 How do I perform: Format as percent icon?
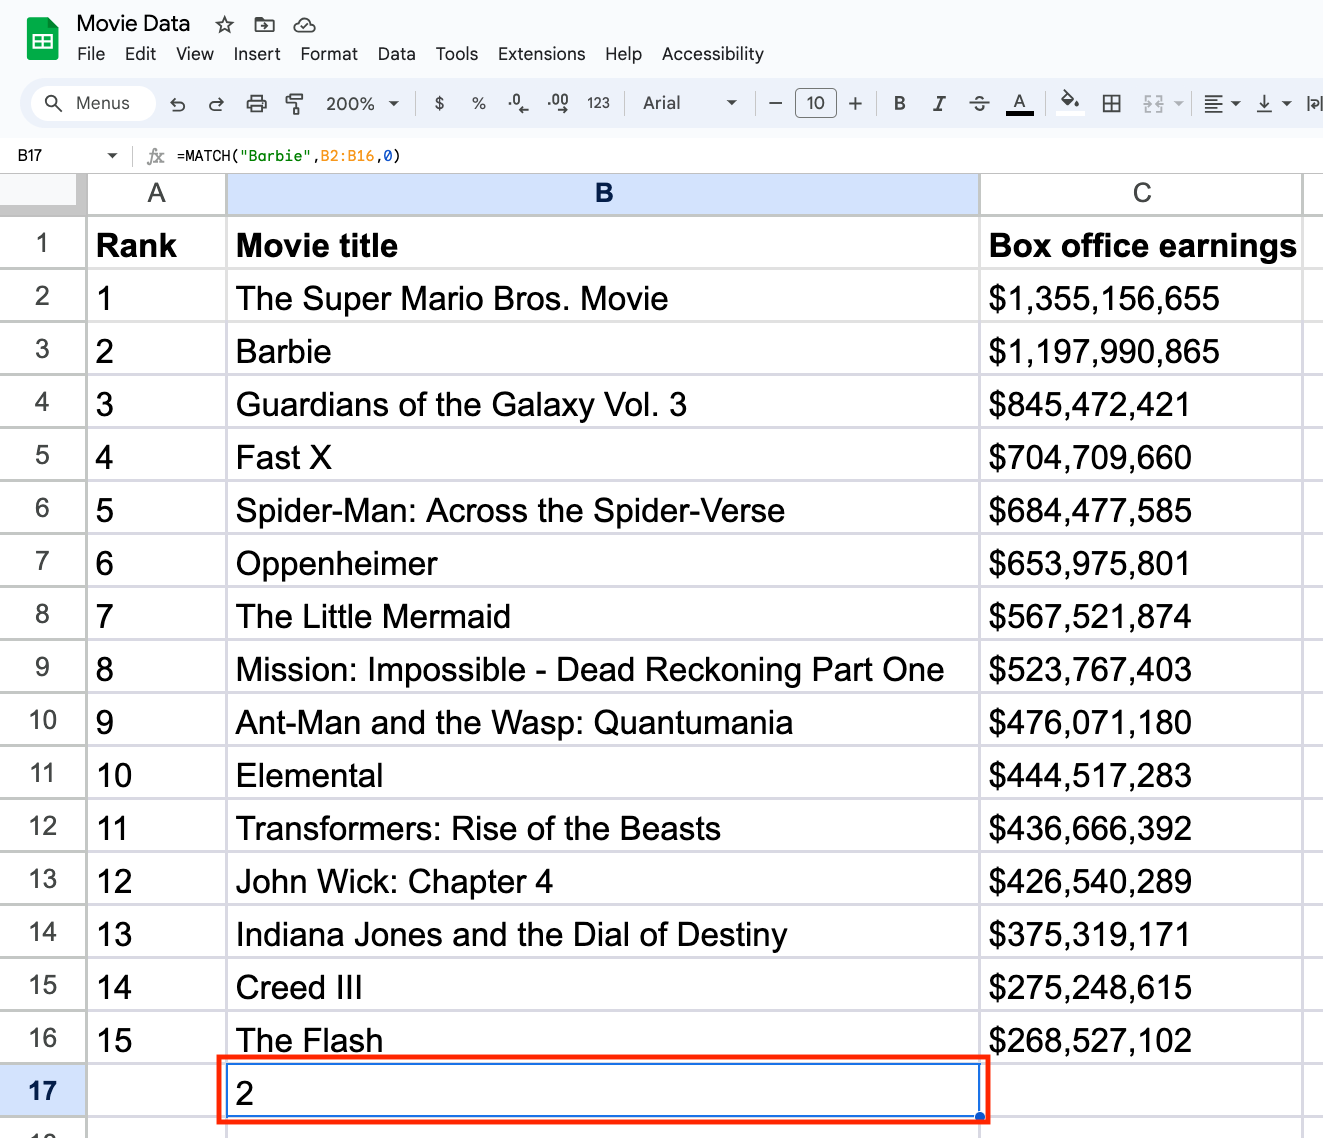tap(479, 103)
